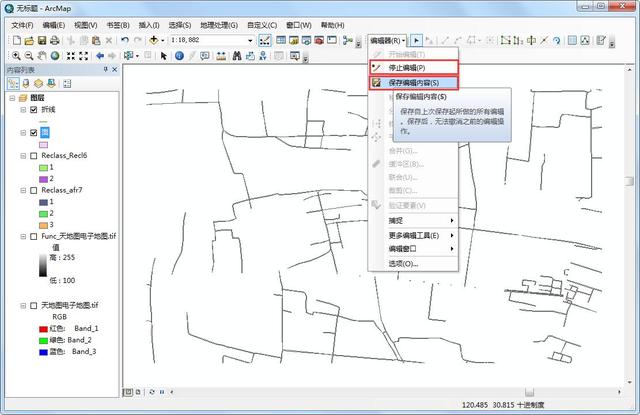Image resolution: width=640 pixels, height=415 pixels.
Task: Open the Attributes window icon
Action: pyautogui.click(x=572, y=40)
